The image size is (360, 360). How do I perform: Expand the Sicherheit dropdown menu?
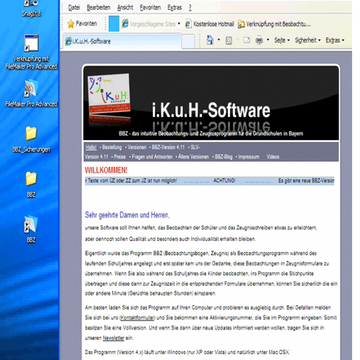coord(307,40)
